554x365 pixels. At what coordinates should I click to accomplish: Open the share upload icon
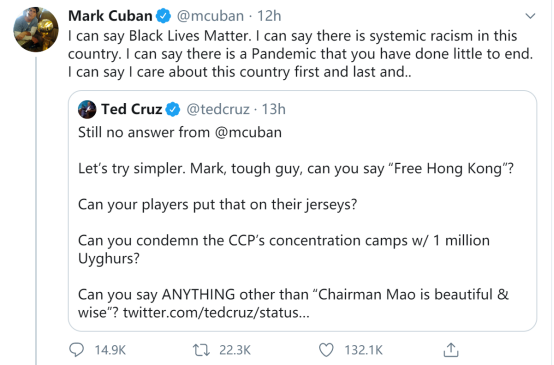click(451, 350)
